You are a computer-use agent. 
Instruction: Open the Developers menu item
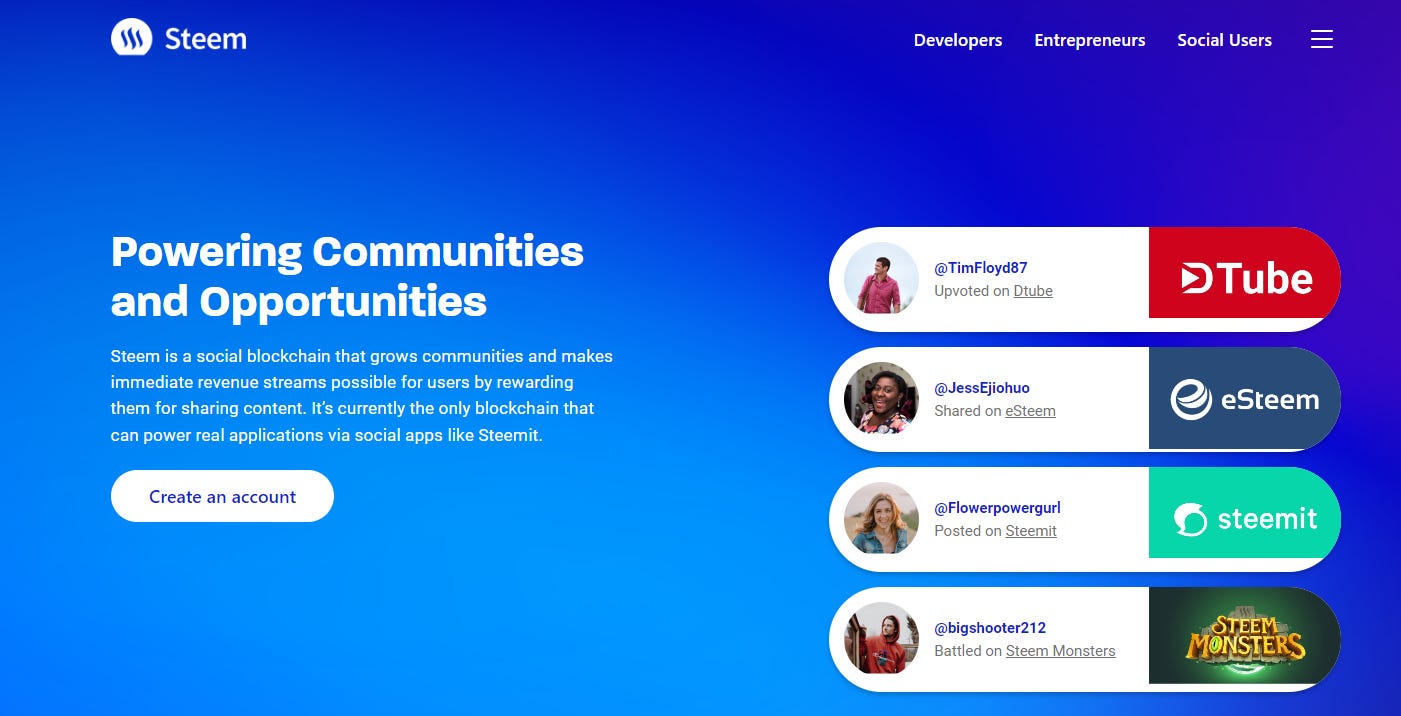point(958,40)
